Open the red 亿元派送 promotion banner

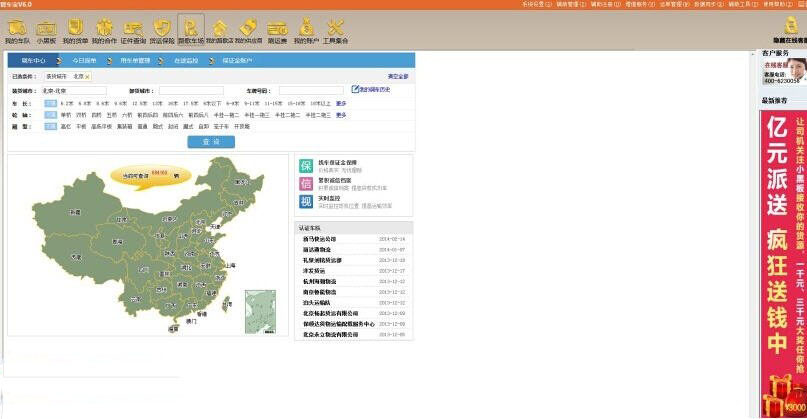click(783, 263)
